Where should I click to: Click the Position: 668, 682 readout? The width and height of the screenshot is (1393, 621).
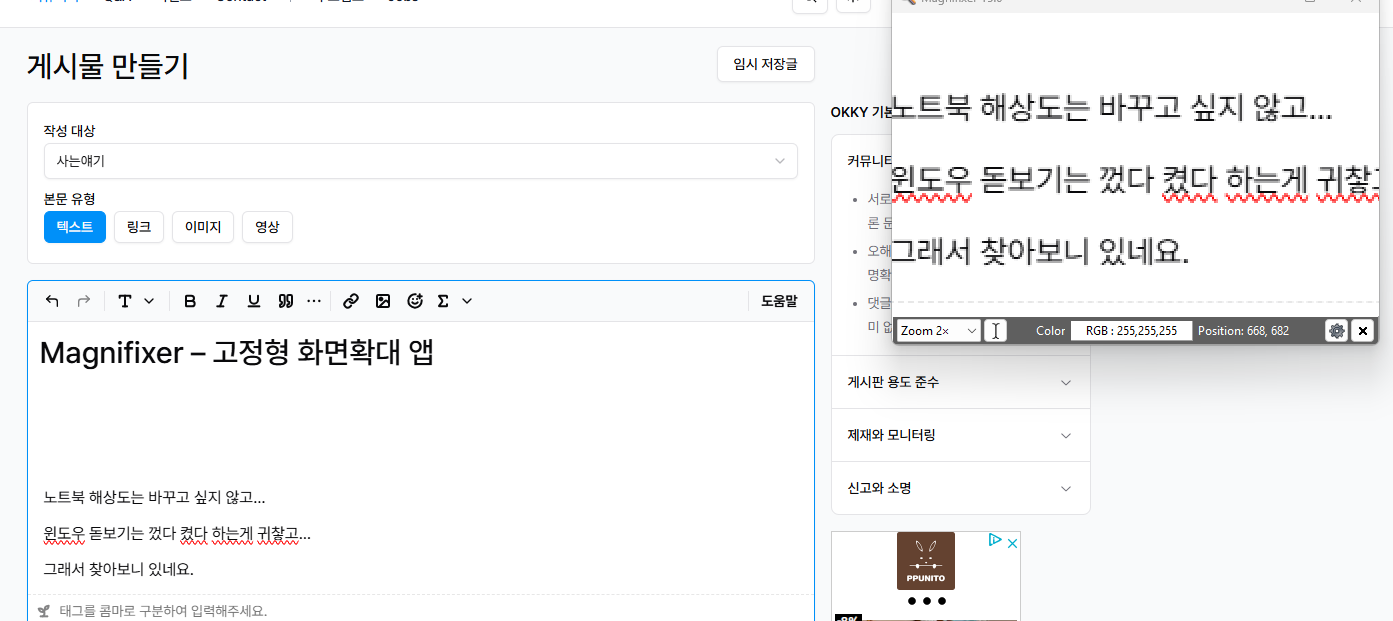coord(1243,331)
